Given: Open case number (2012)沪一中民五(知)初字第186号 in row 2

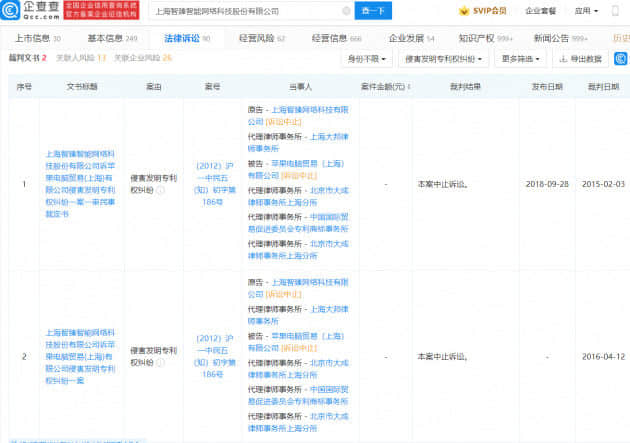Looking at the screenshot, I should 214,356.
